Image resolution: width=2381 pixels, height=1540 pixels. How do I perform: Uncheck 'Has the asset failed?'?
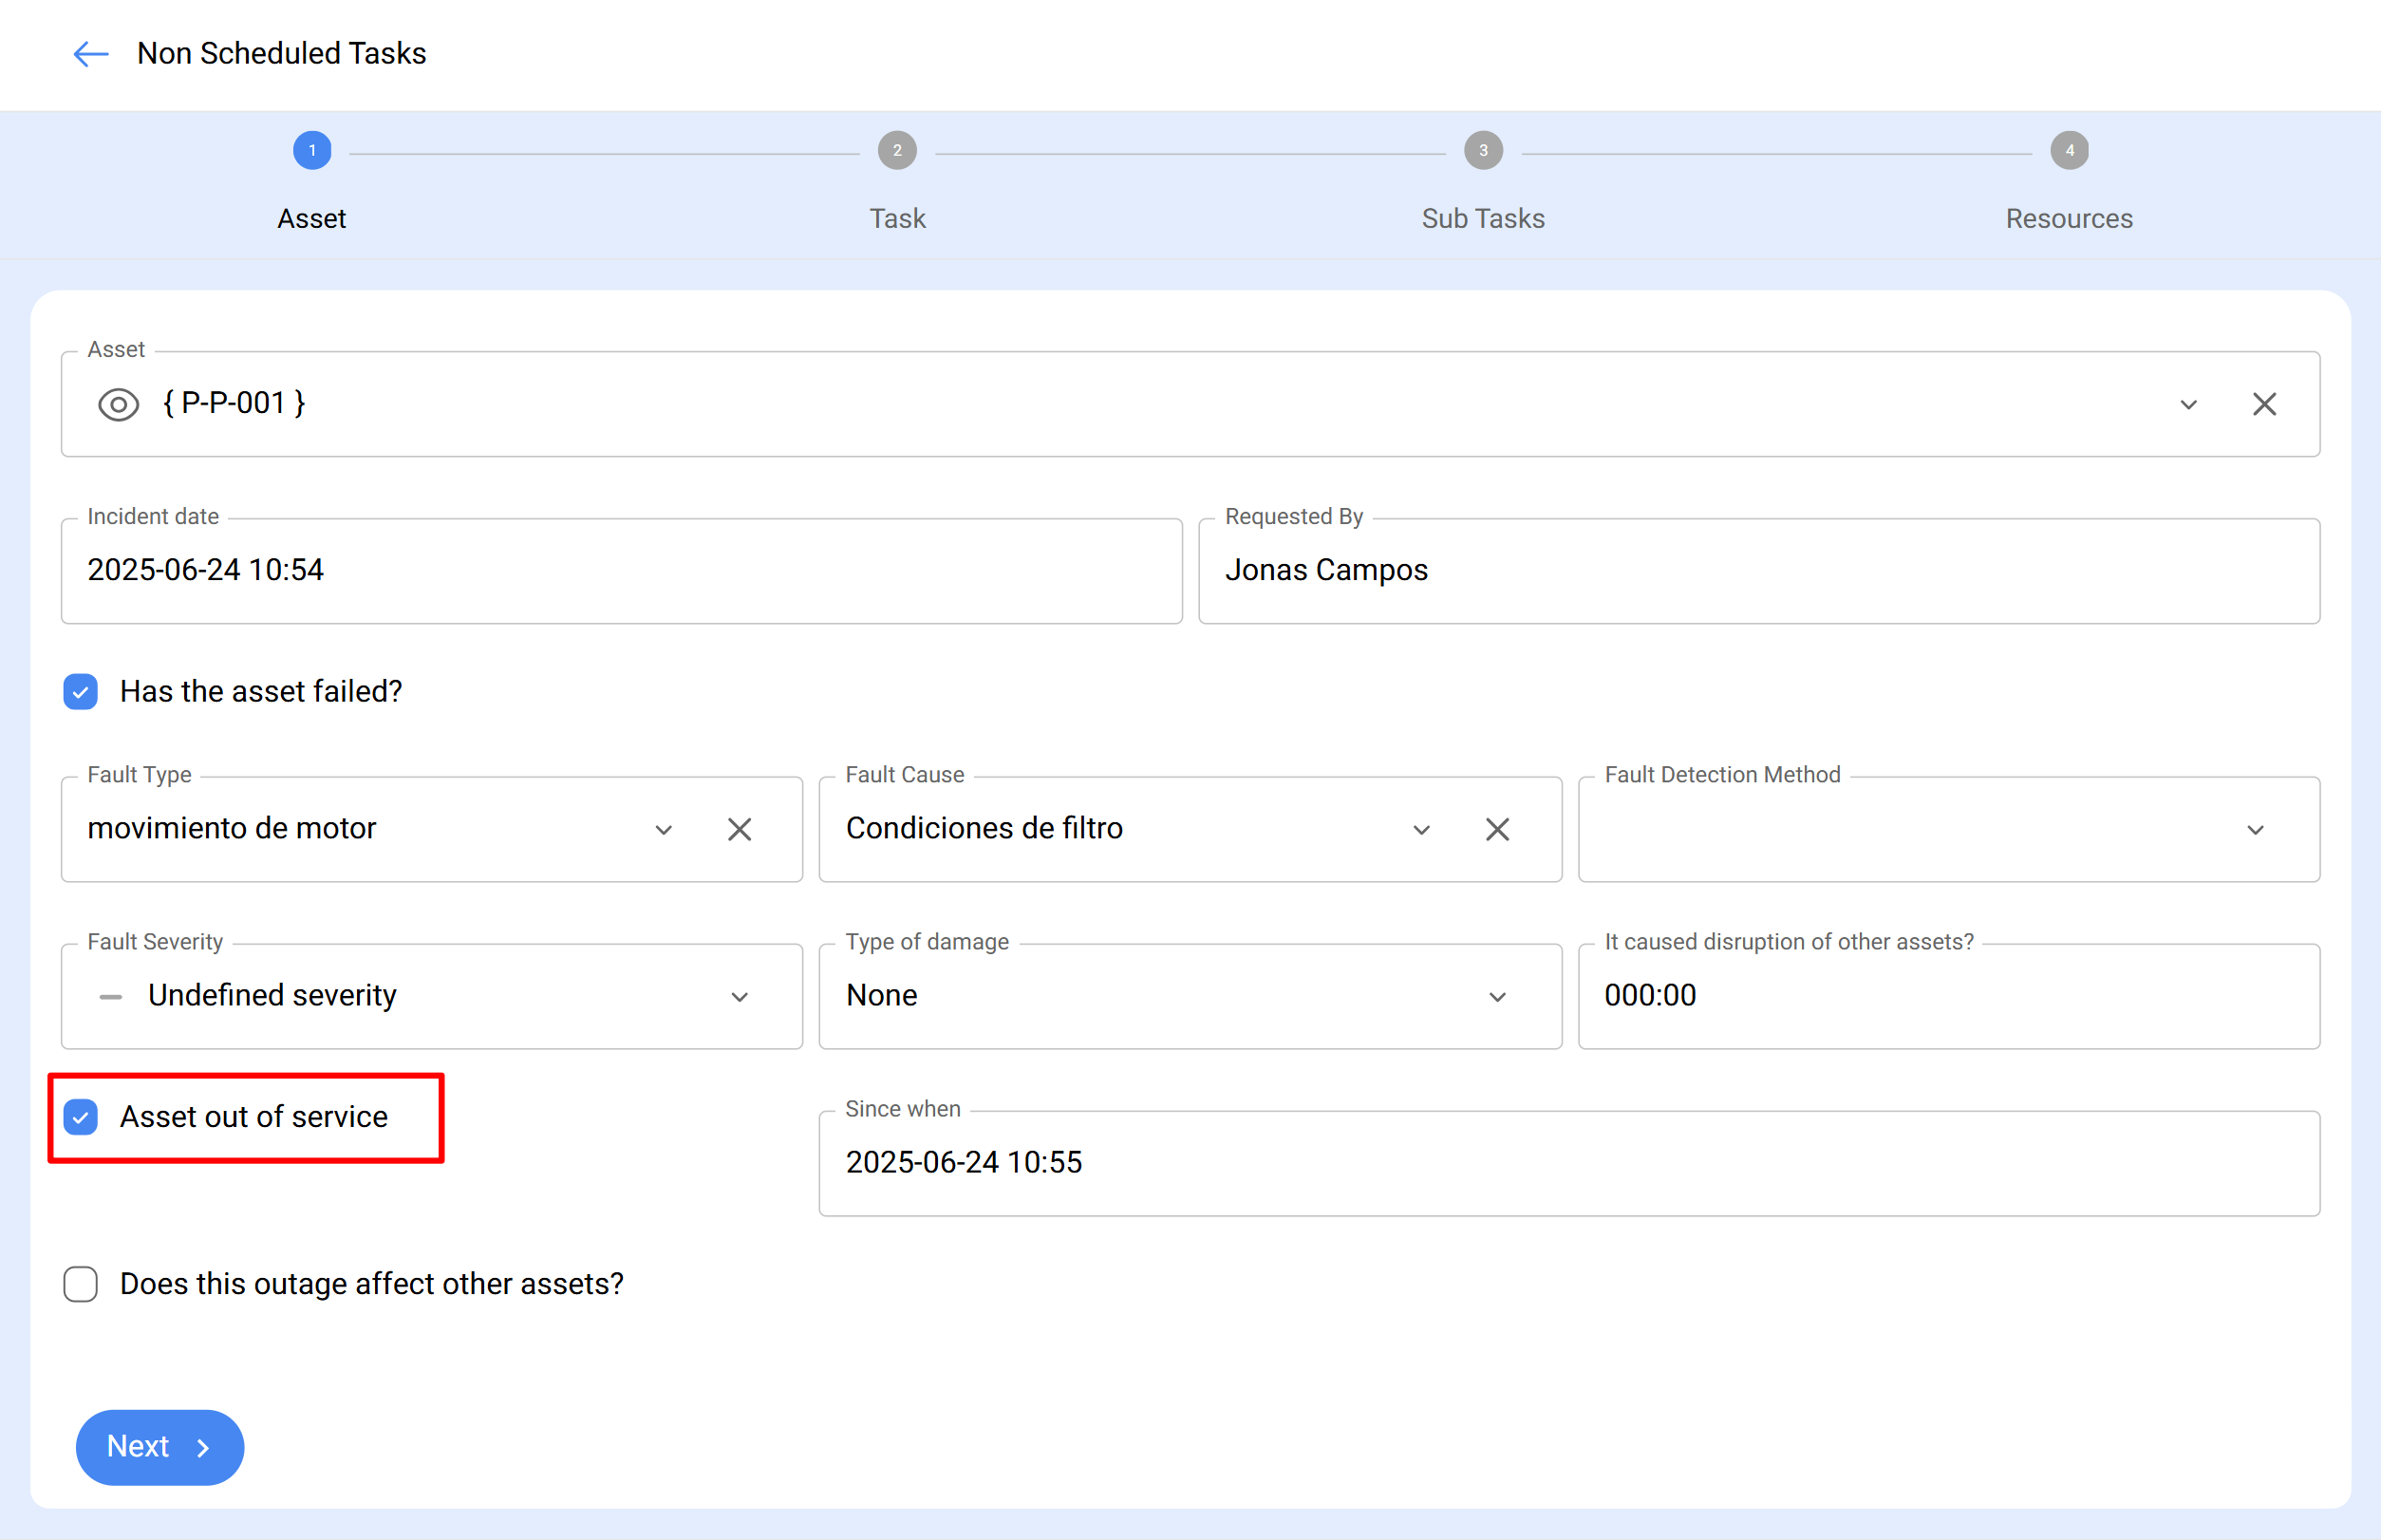pos(80,691)
